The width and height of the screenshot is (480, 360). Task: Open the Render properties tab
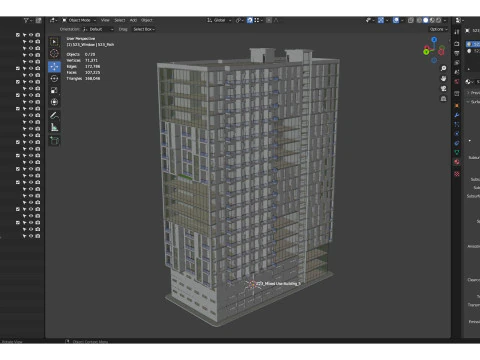coord(457,44)
